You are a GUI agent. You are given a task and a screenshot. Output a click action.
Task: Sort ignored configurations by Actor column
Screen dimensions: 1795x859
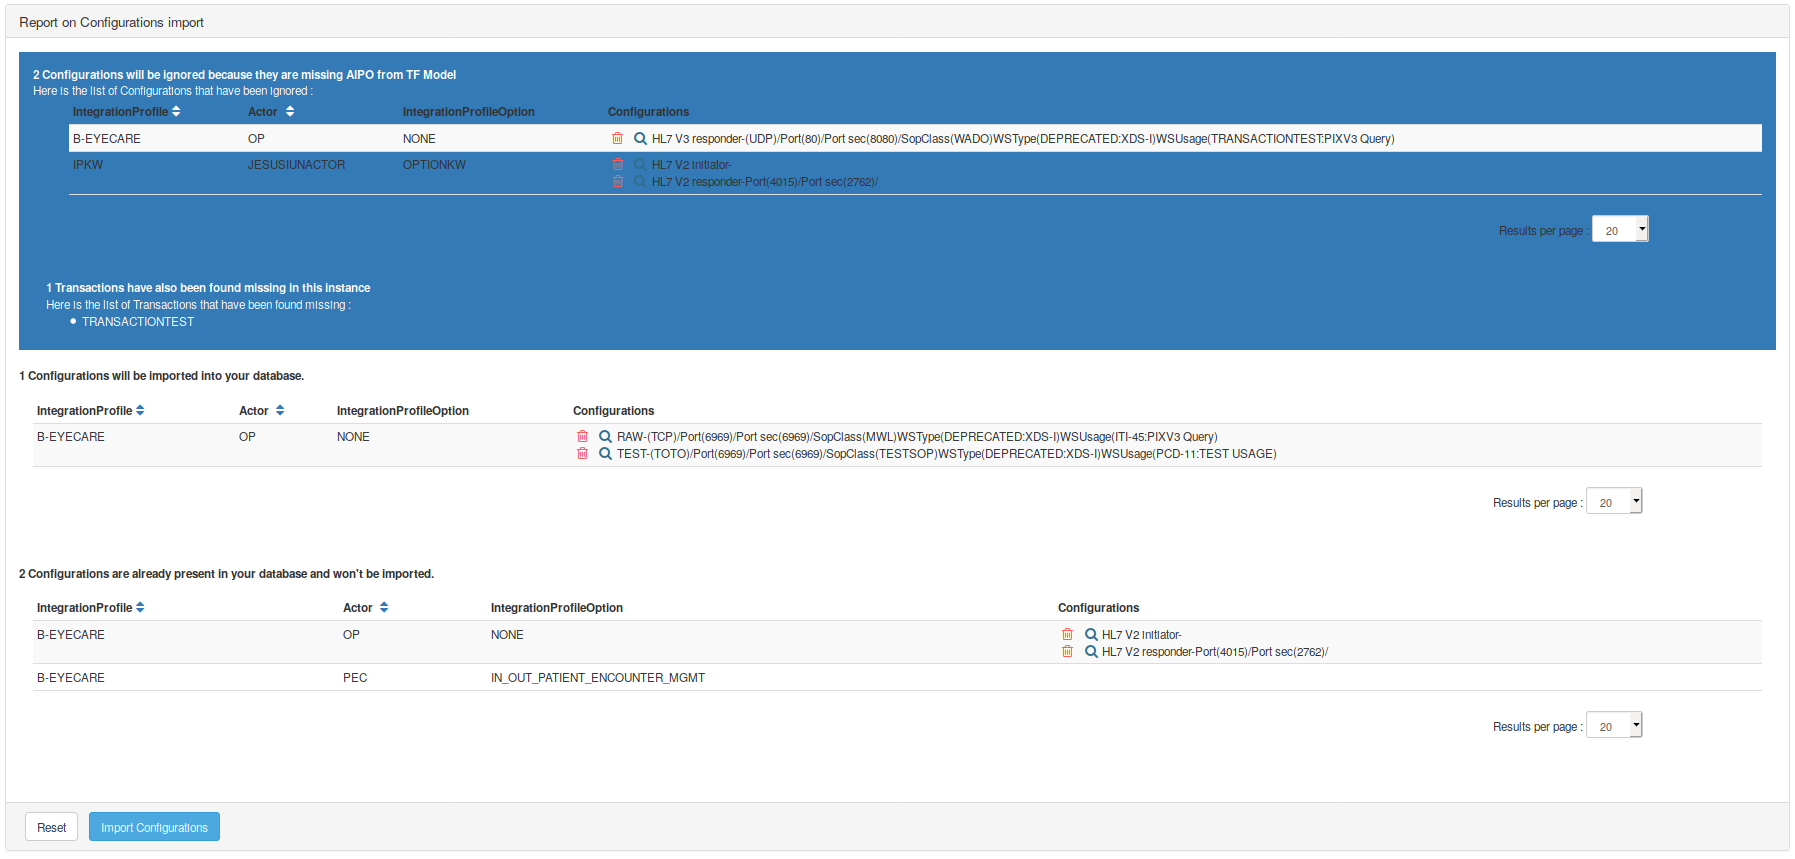pos(290,112)
